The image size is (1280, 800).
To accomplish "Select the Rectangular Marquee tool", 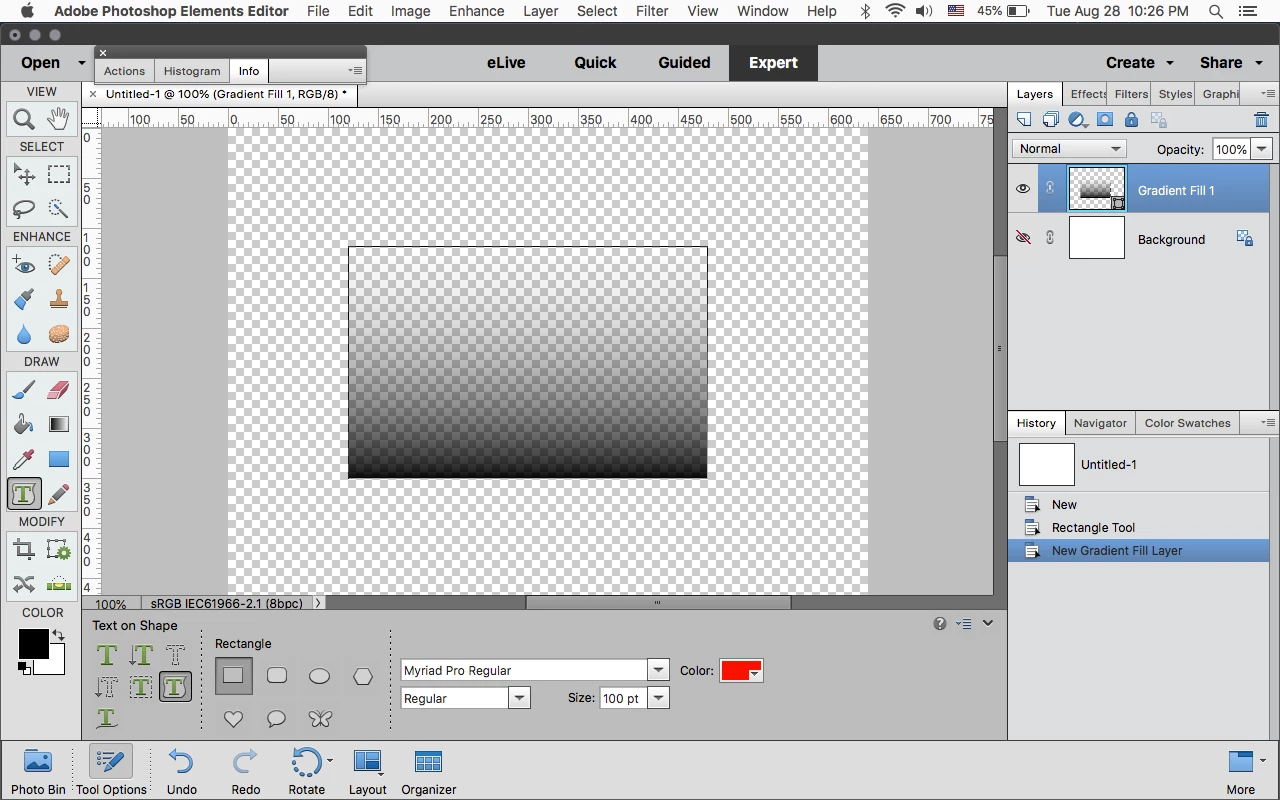I will click(x=59, y=174).
